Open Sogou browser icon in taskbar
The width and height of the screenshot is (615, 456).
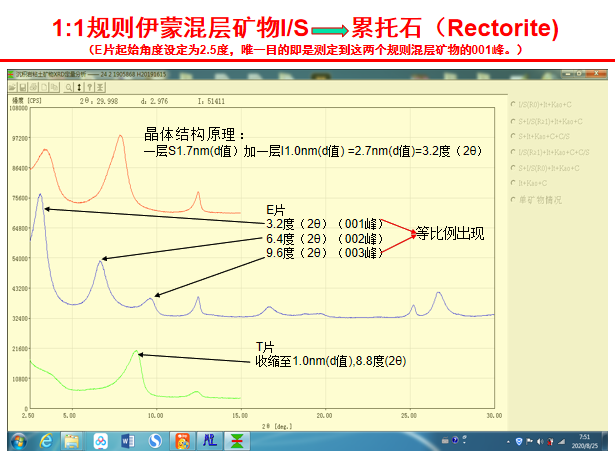coord(154,440)
